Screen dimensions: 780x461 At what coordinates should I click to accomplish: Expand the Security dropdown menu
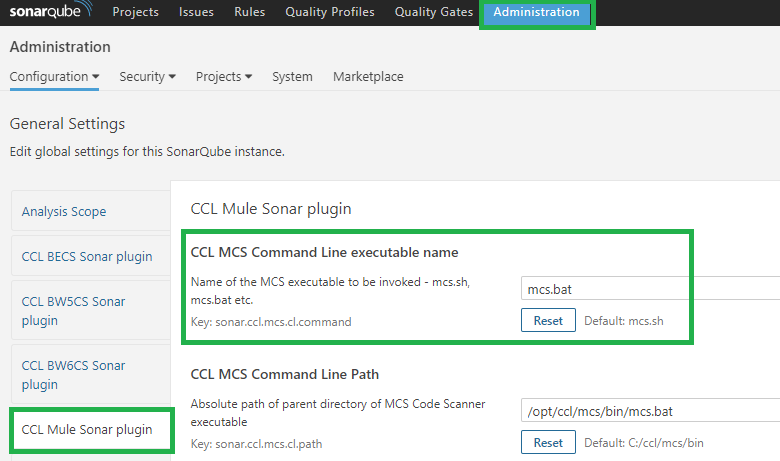pos(147,77)
